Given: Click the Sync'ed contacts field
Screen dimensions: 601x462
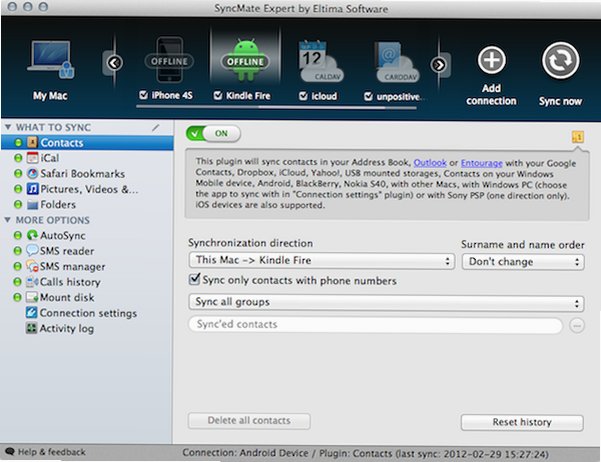Looking at the screenshot, I should [376, 325].
